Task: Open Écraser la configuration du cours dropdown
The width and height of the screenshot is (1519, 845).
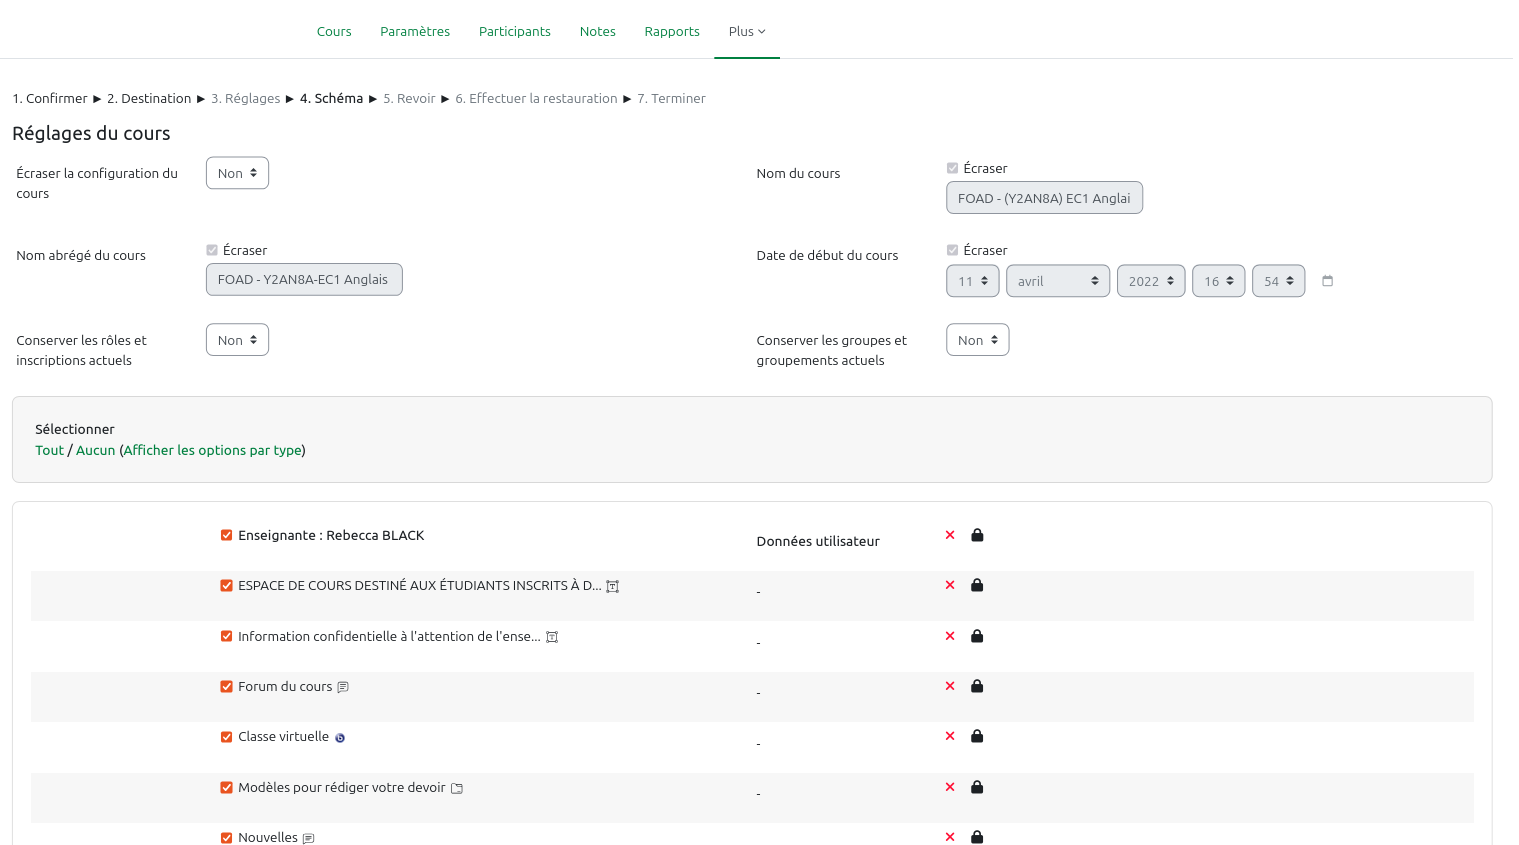Action: click(237, 173)
